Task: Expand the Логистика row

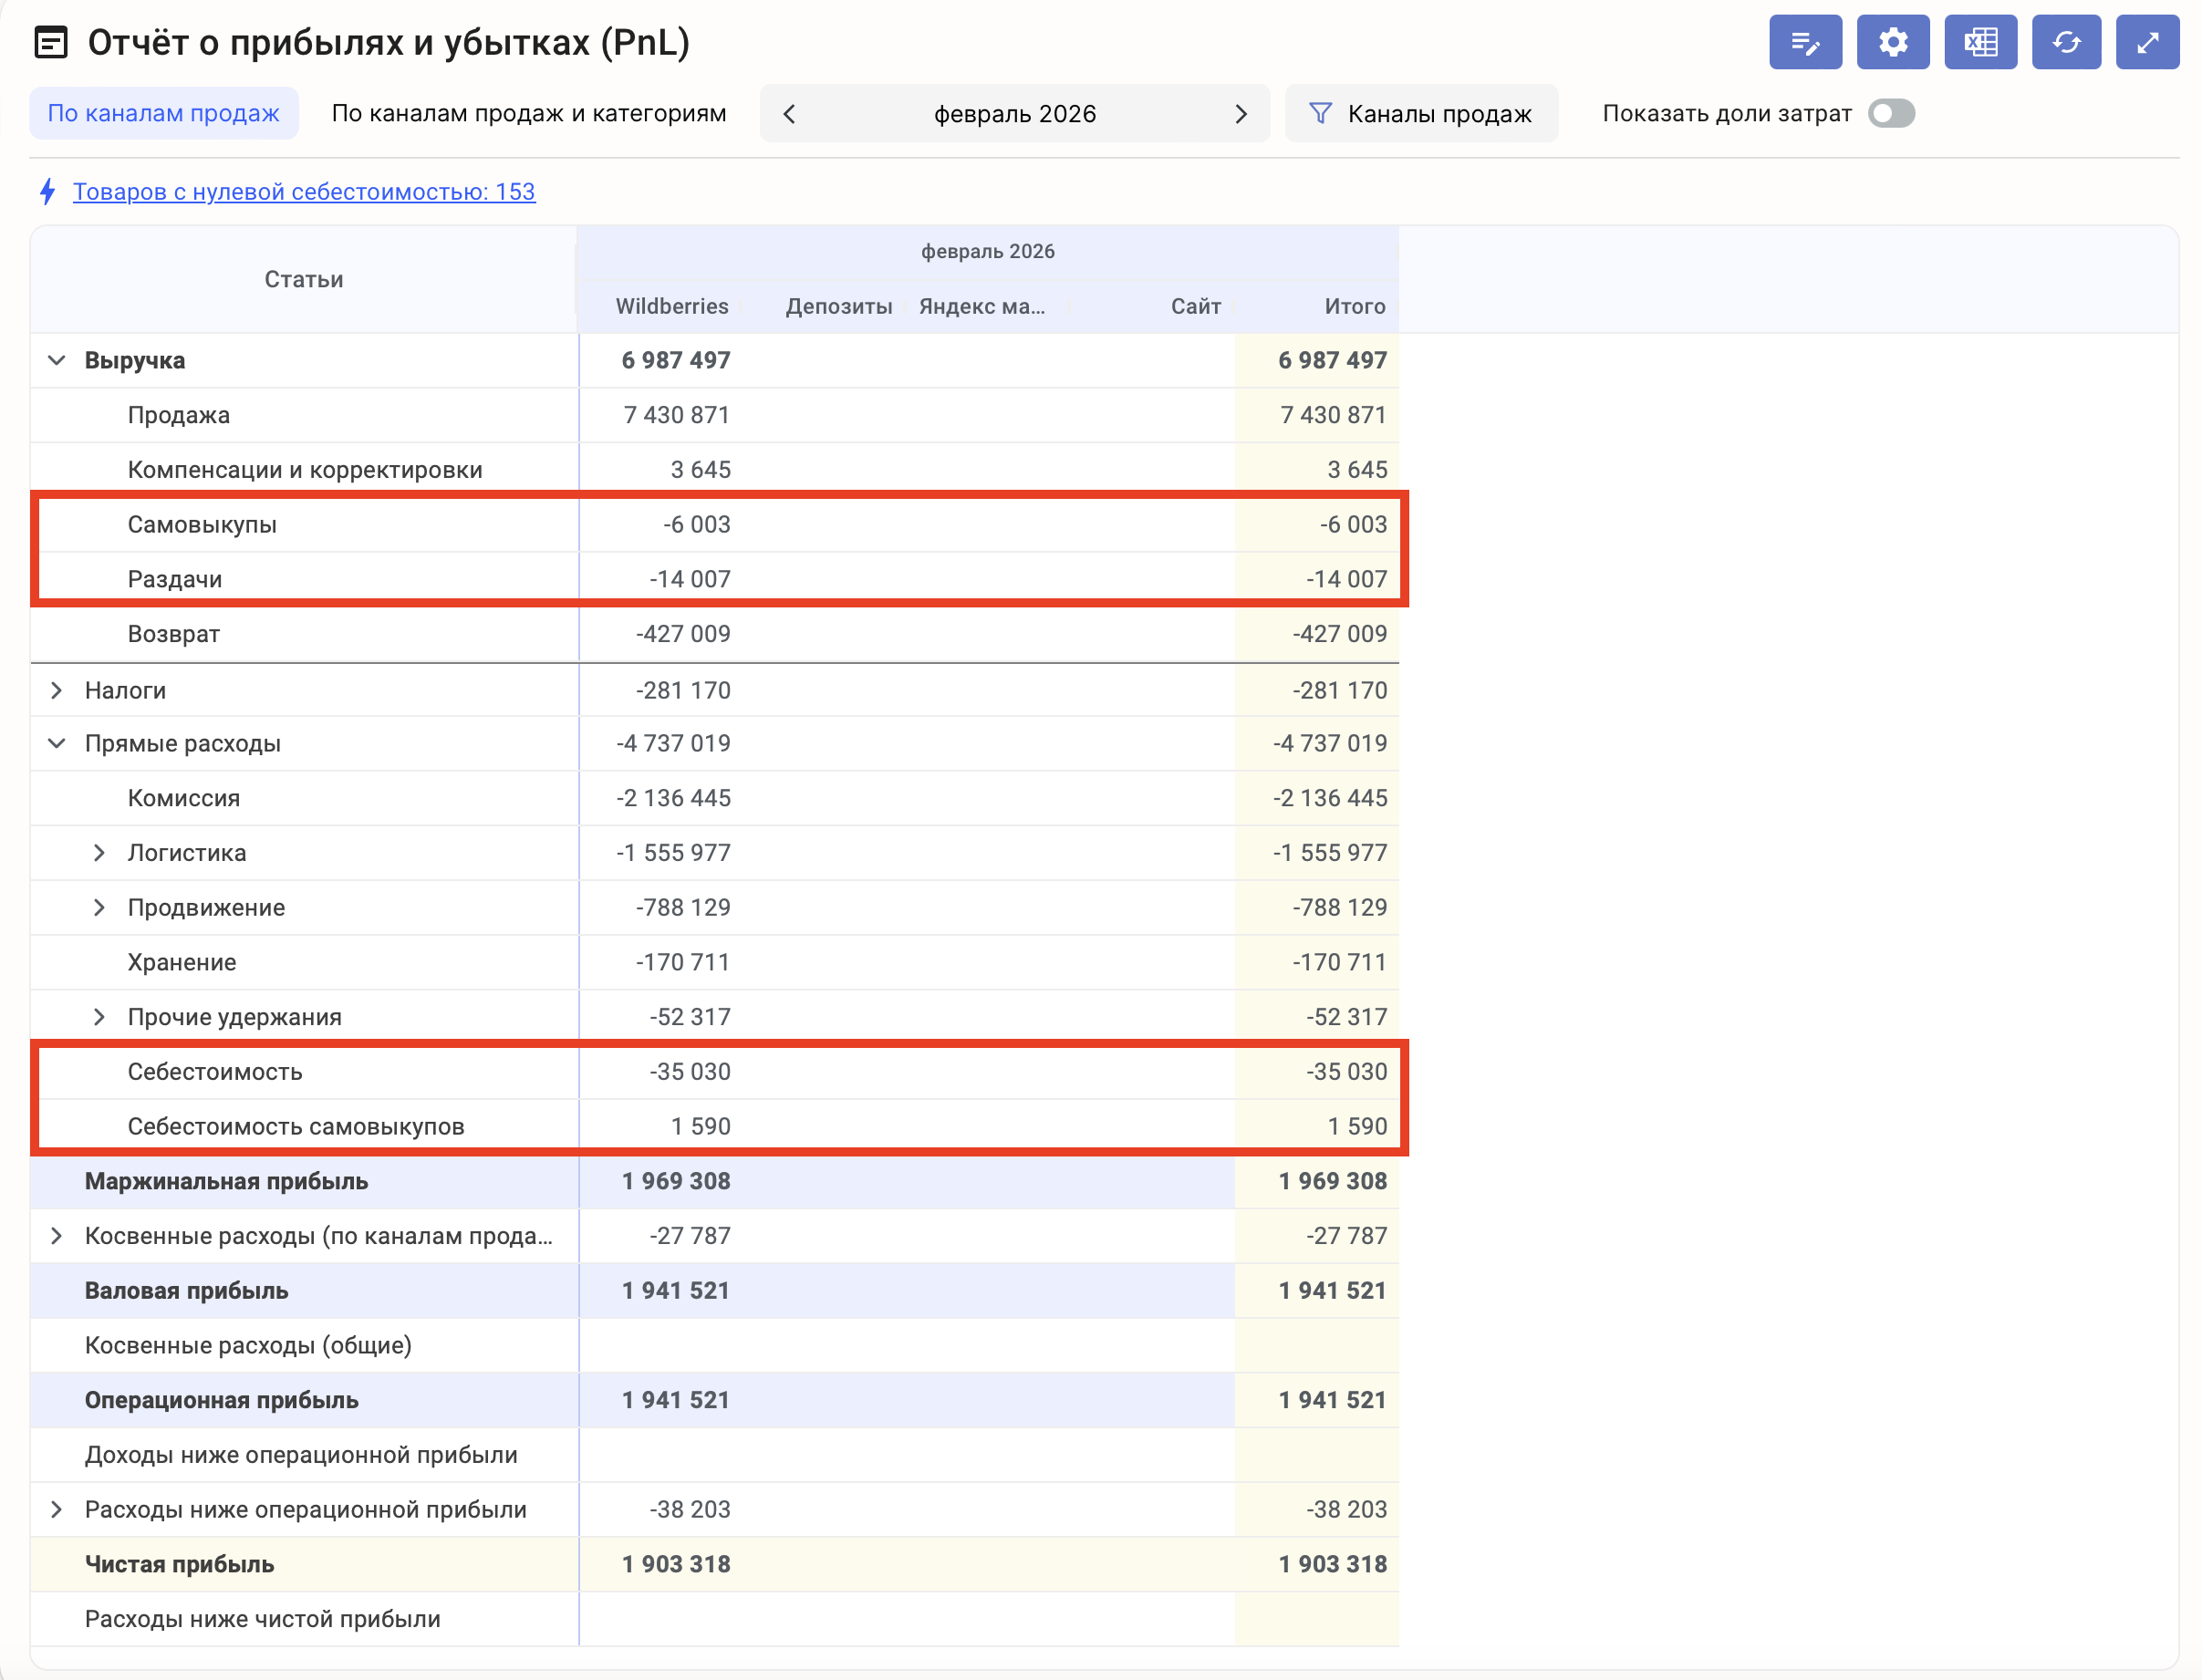Action: coord(99,853)
